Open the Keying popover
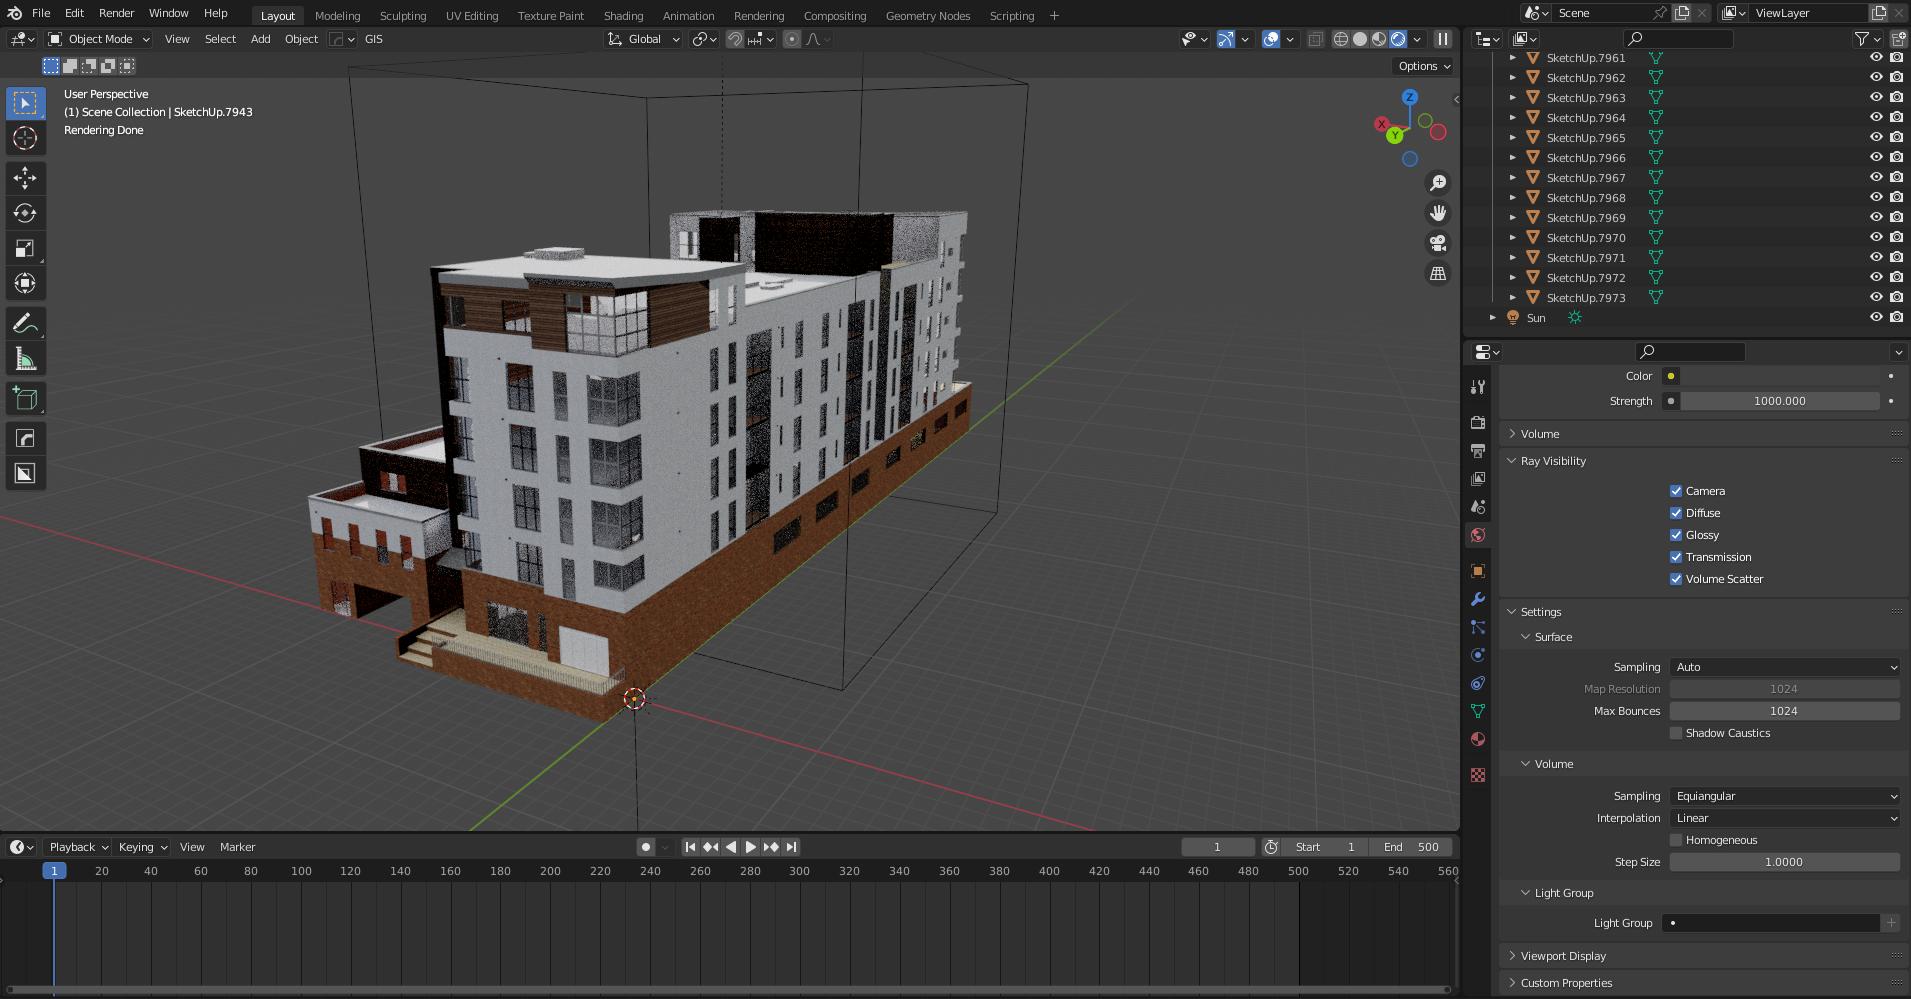Image resolution: width=1911 pixels, height=999 pixels. 142,847
